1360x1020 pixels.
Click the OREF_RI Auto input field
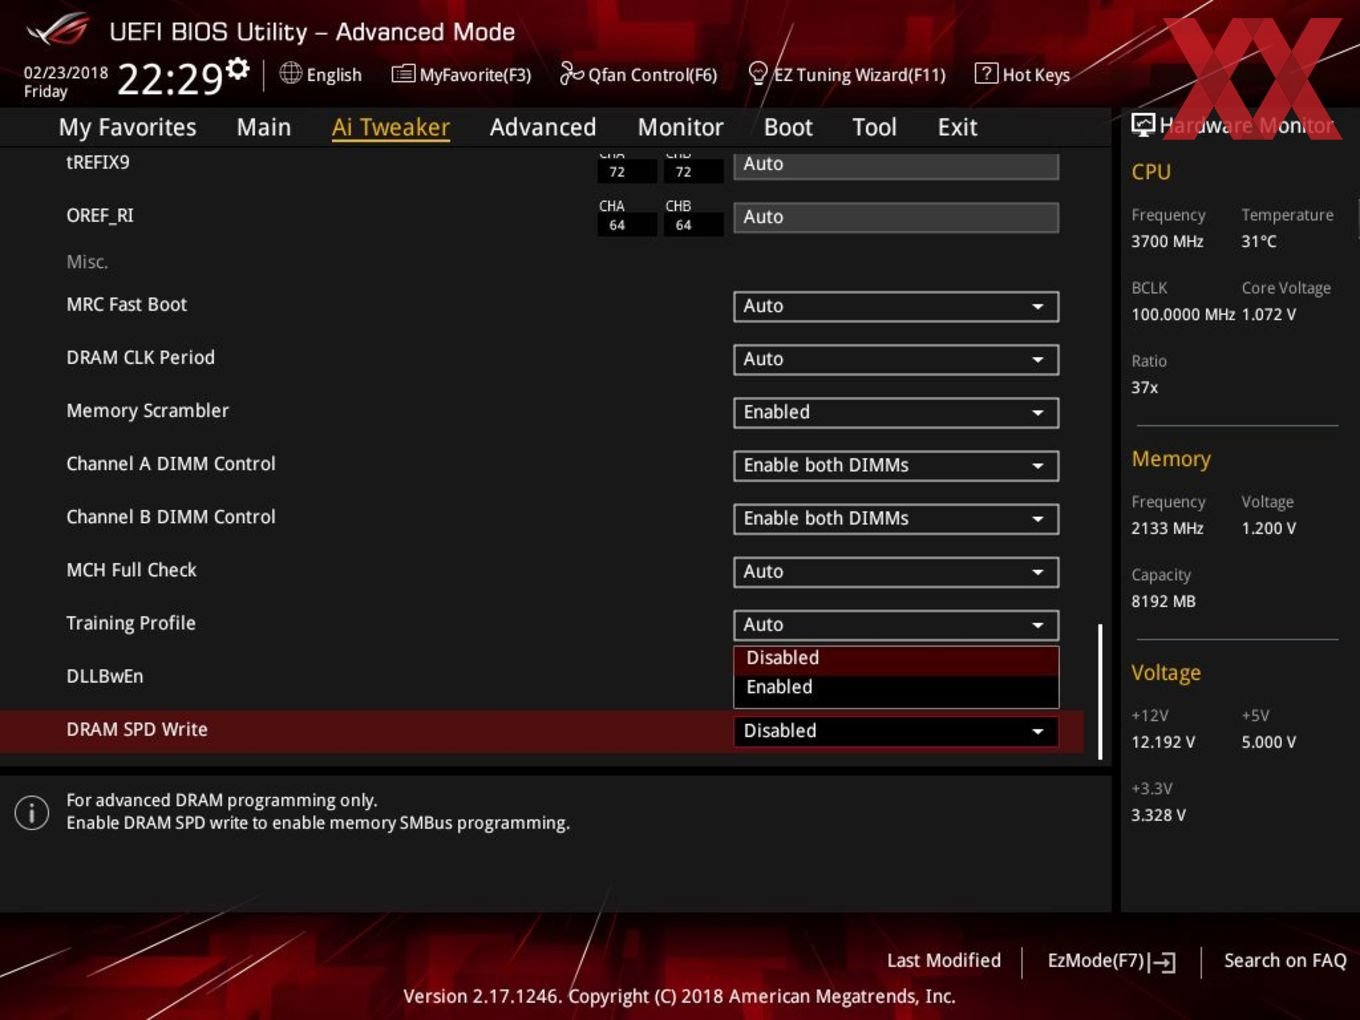coord(896,217)
